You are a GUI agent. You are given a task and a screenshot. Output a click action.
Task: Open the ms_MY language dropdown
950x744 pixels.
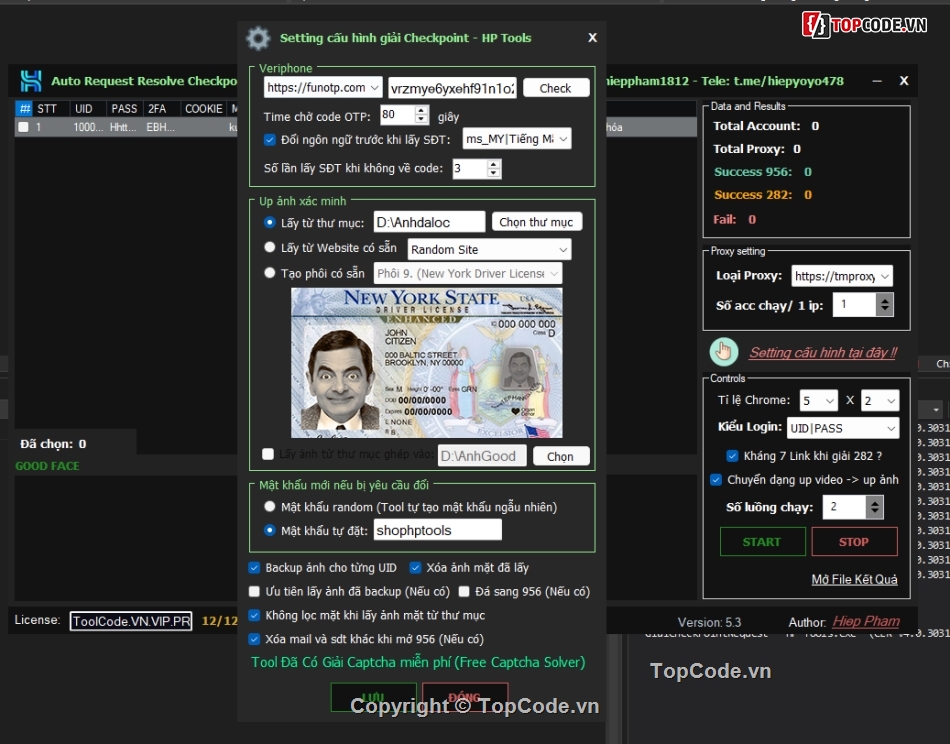pyautogui.click(x=517, y=139)
